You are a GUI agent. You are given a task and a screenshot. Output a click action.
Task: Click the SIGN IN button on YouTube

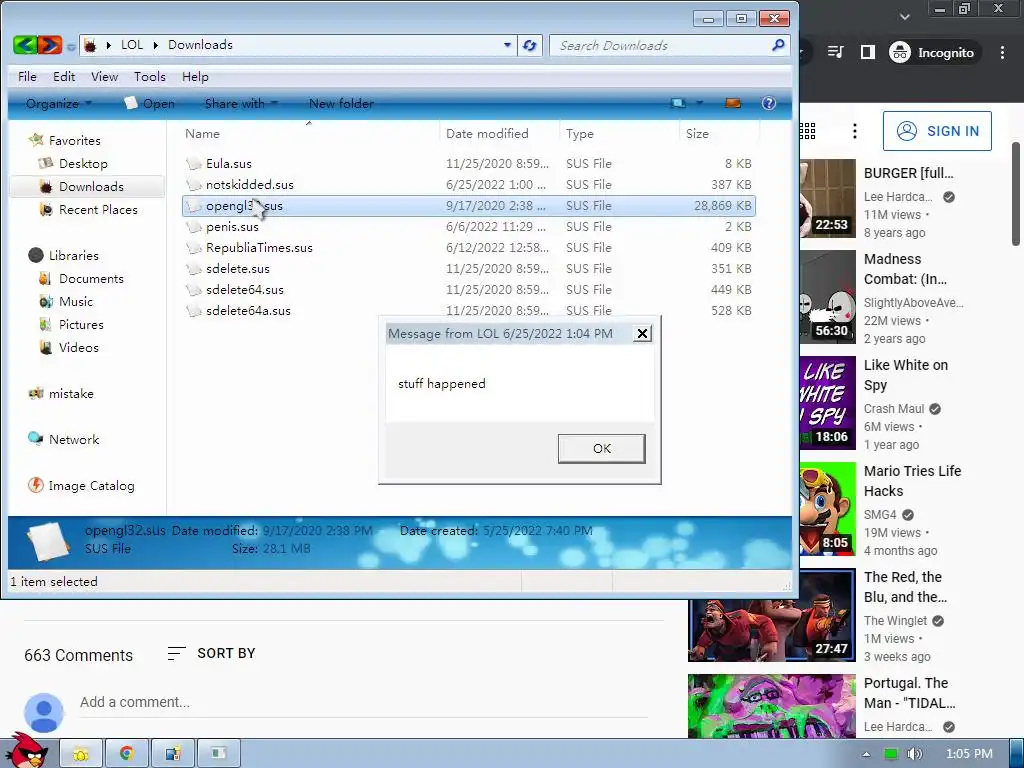coord(937,131)
